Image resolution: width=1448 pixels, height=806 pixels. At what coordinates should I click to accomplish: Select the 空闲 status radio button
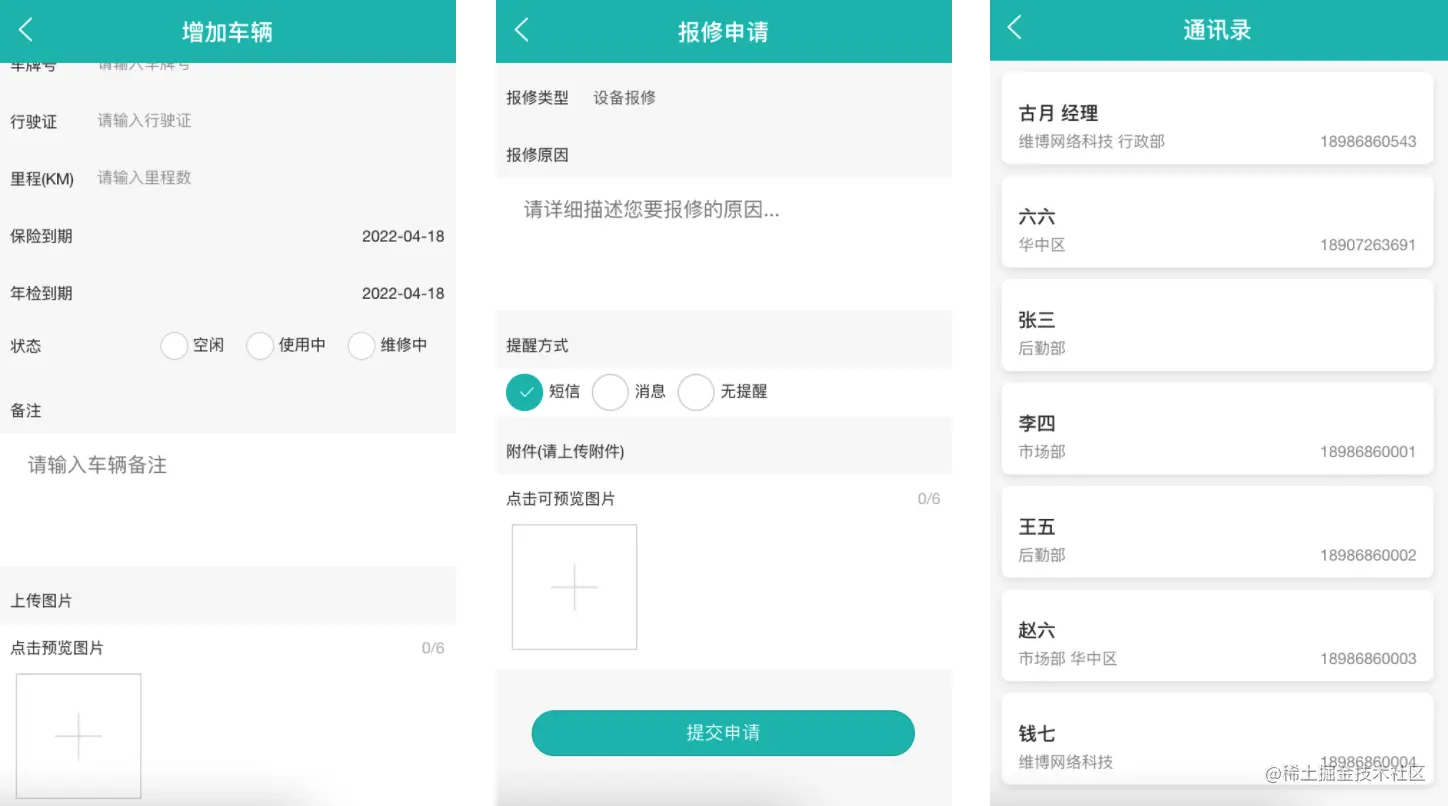[174, 346]
